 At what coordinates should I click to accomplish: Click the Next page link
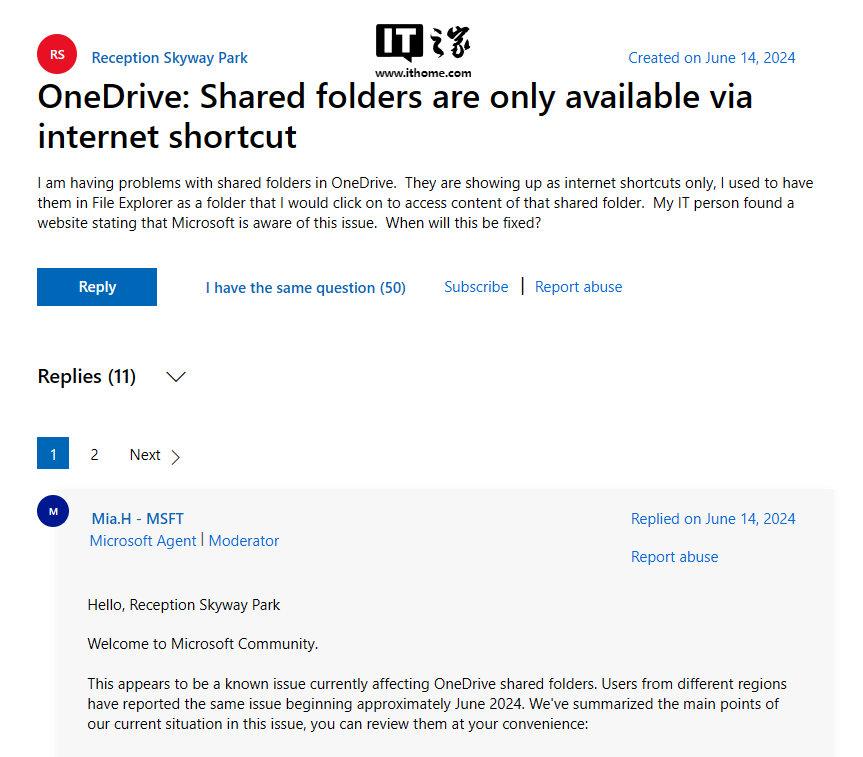[145, 455]
